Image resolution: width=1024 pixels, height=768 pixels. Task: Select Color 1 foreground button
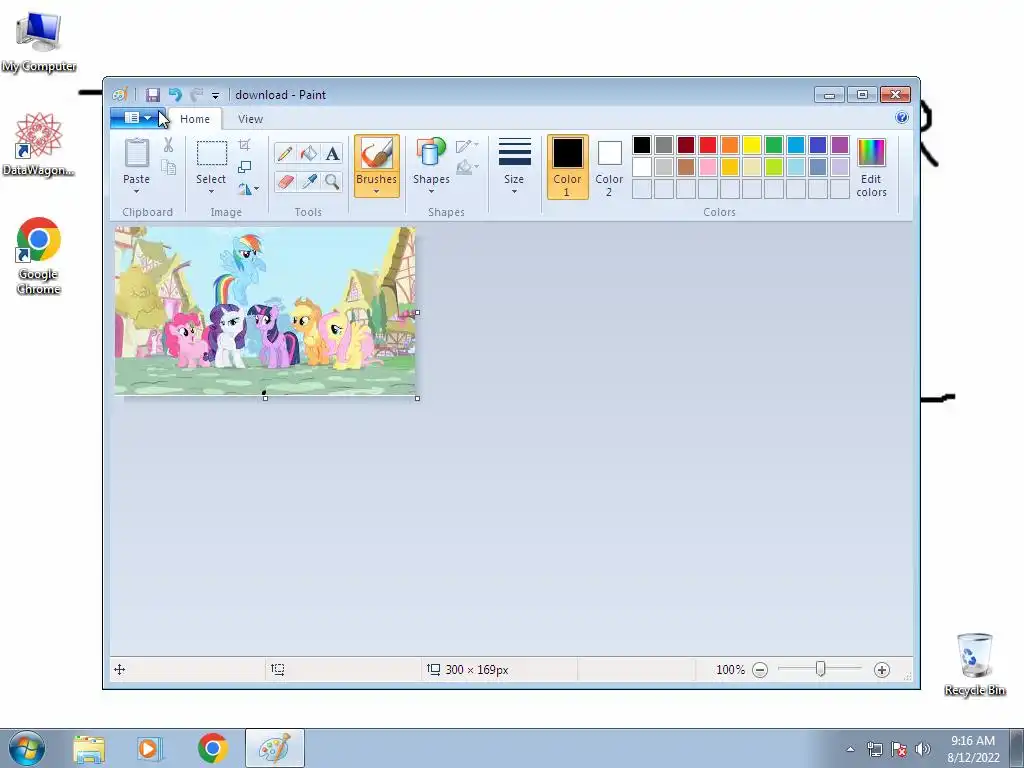(568, 167)
